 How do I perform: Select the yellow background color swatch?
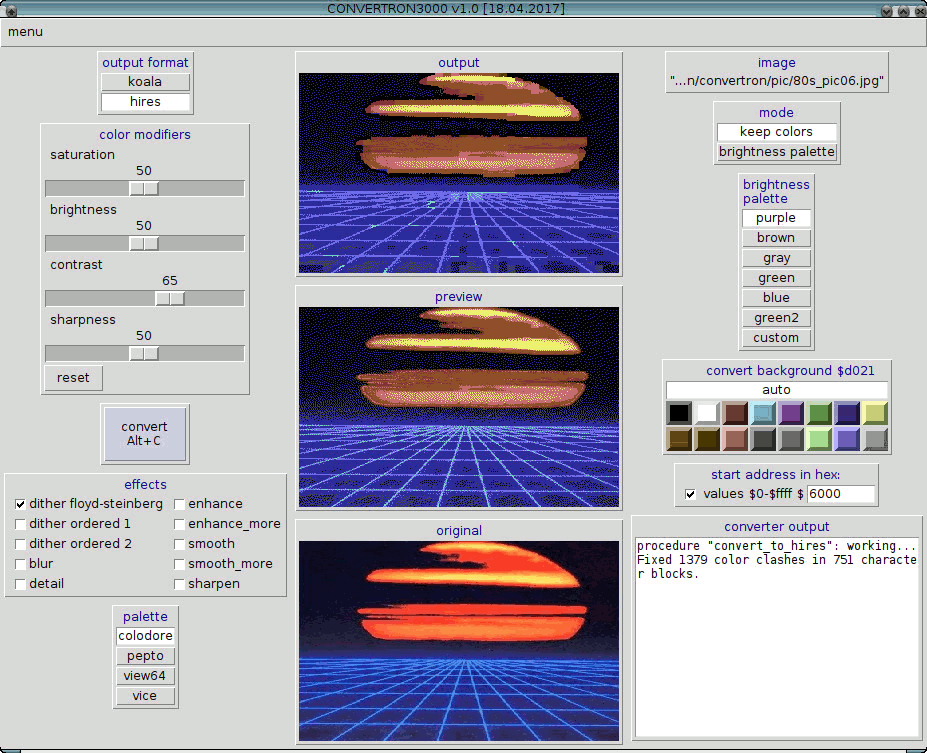coord(875,413)
